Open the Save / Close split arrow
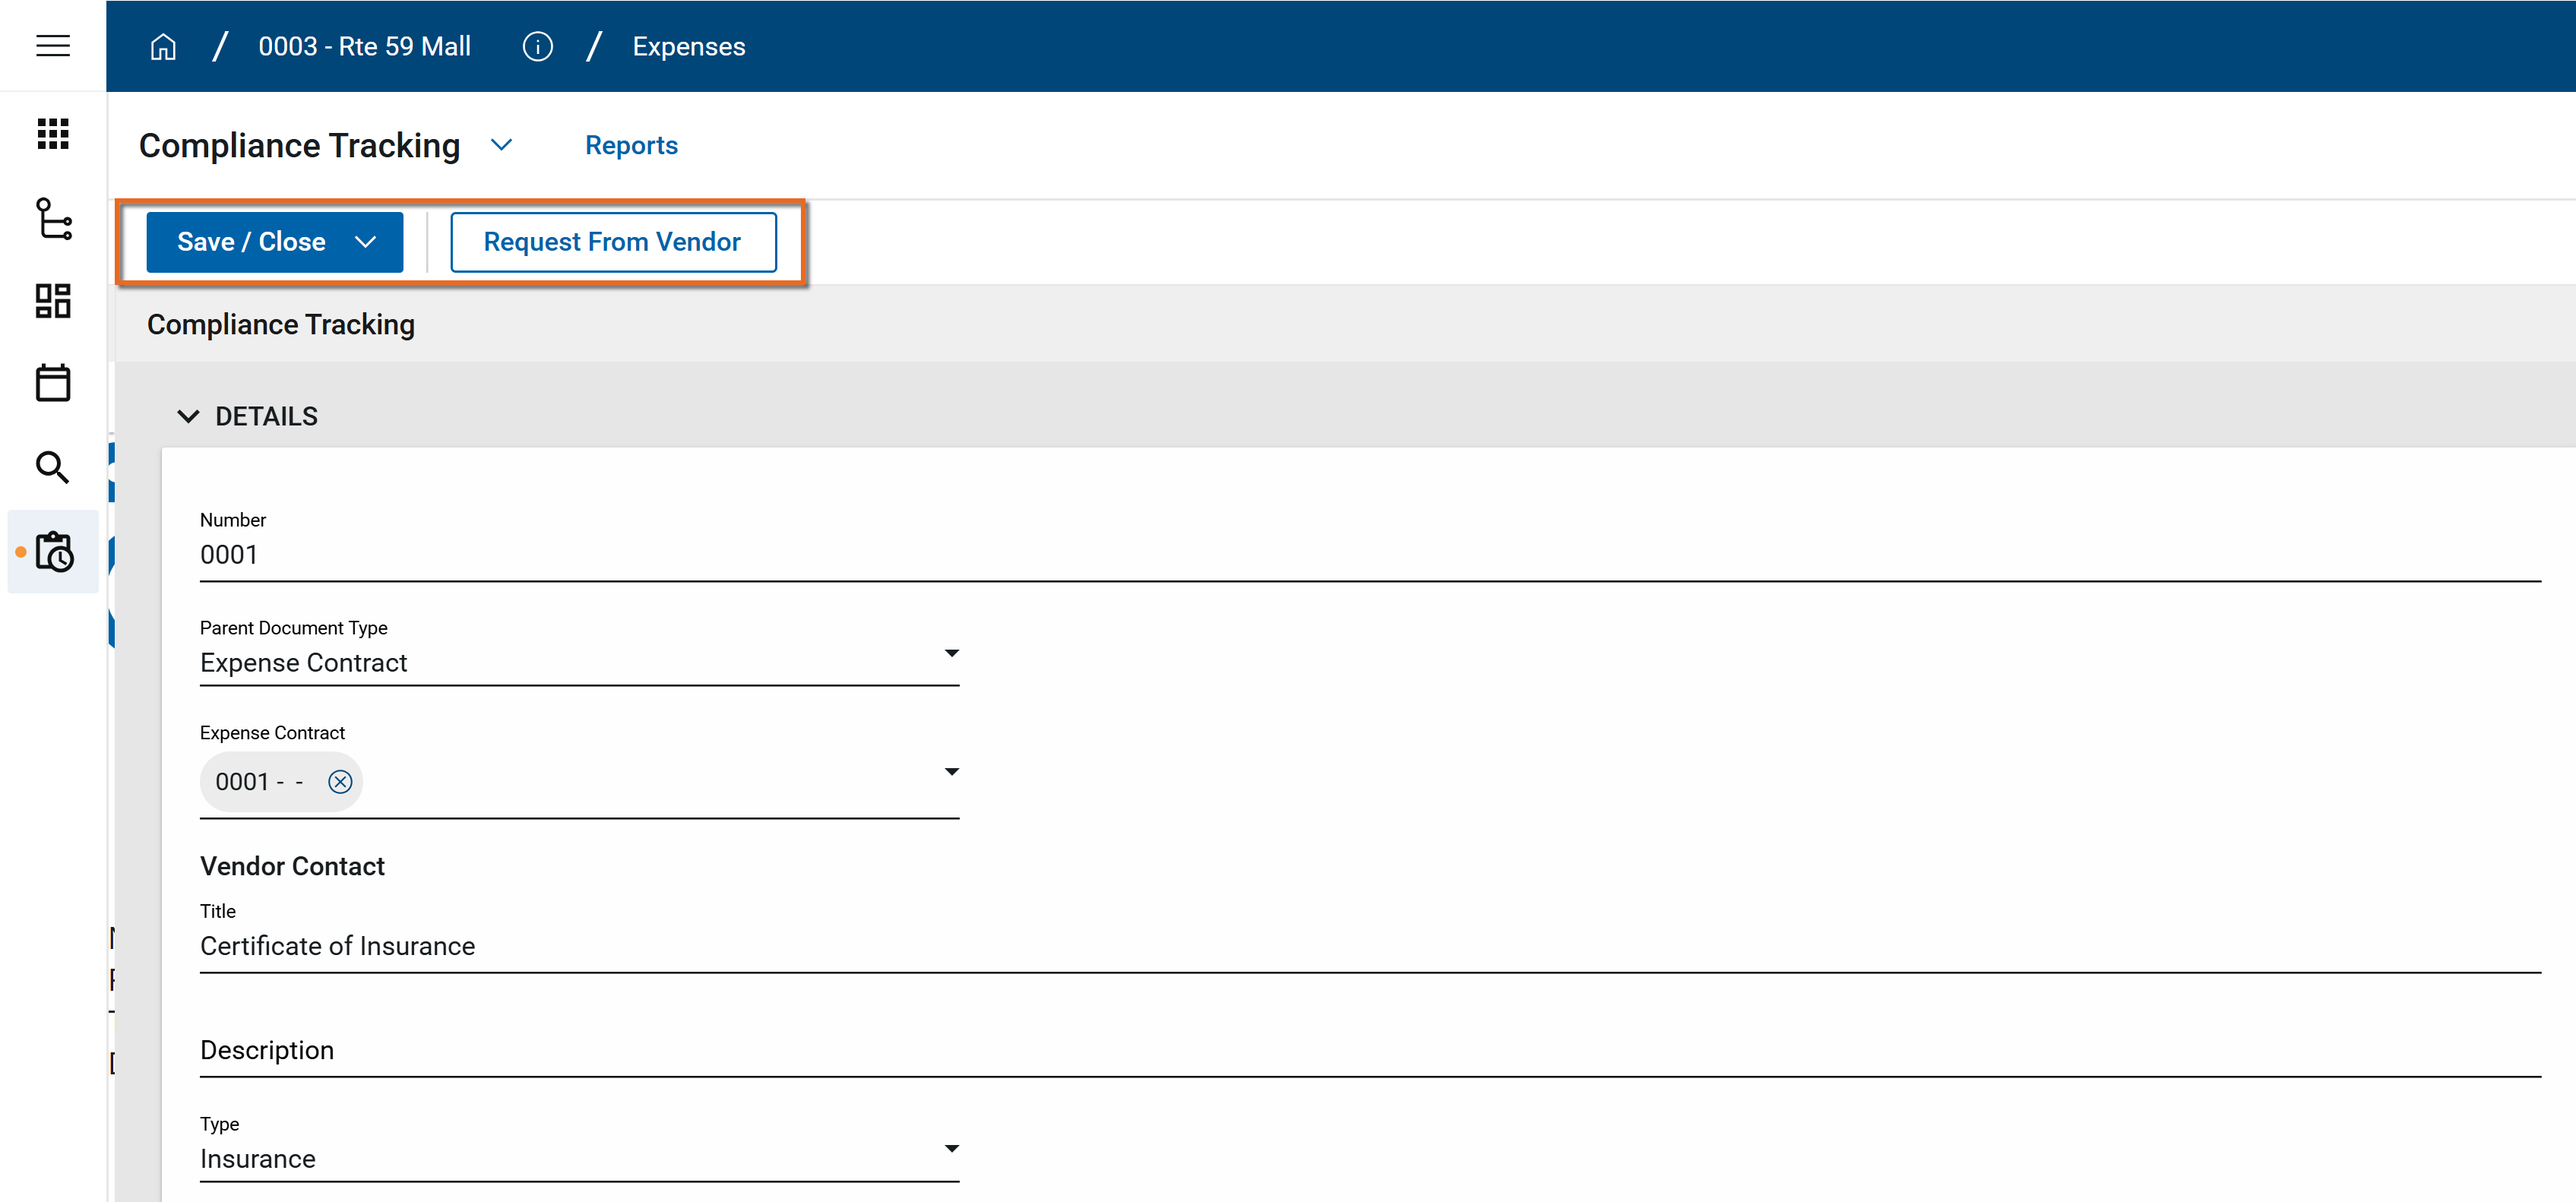Image resolution: width=2576 pixels, height=1202 pixels. pos(366,242)
